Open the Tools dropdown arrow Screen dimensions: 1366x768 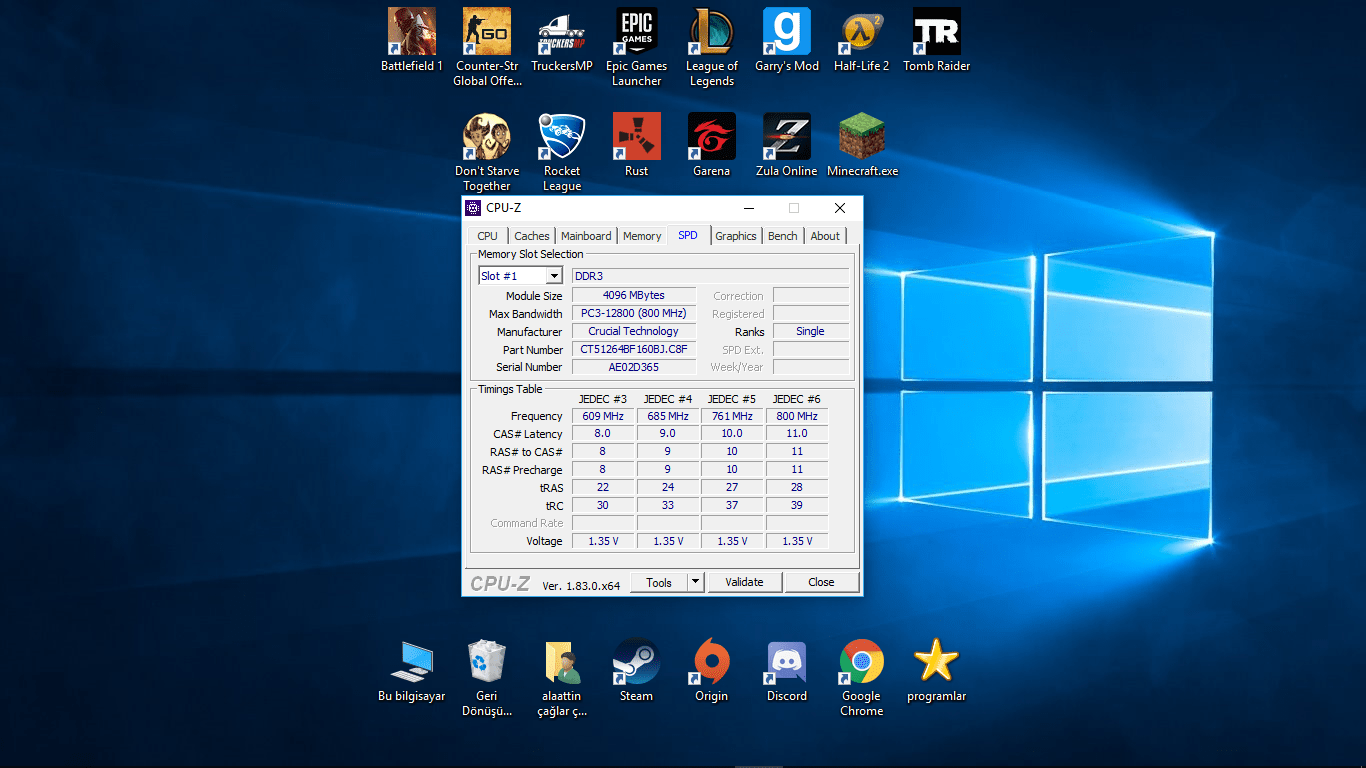point(696,582)
